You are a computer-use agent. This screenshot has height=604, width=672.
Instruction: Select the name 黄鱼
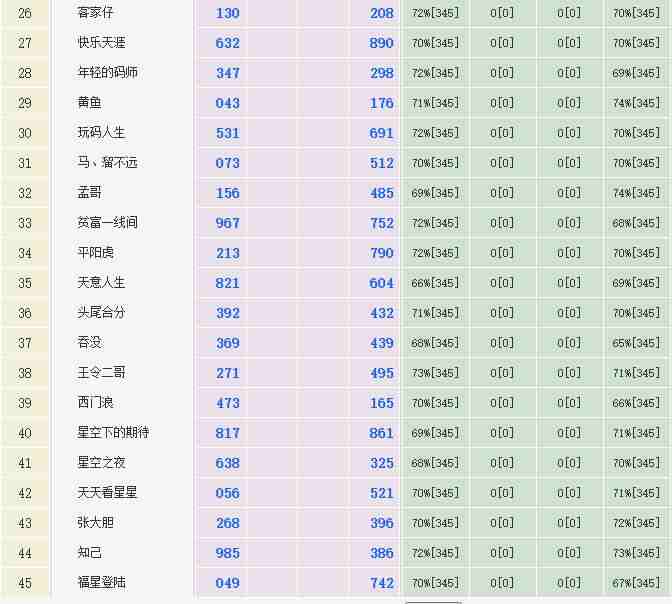point(89,103)
